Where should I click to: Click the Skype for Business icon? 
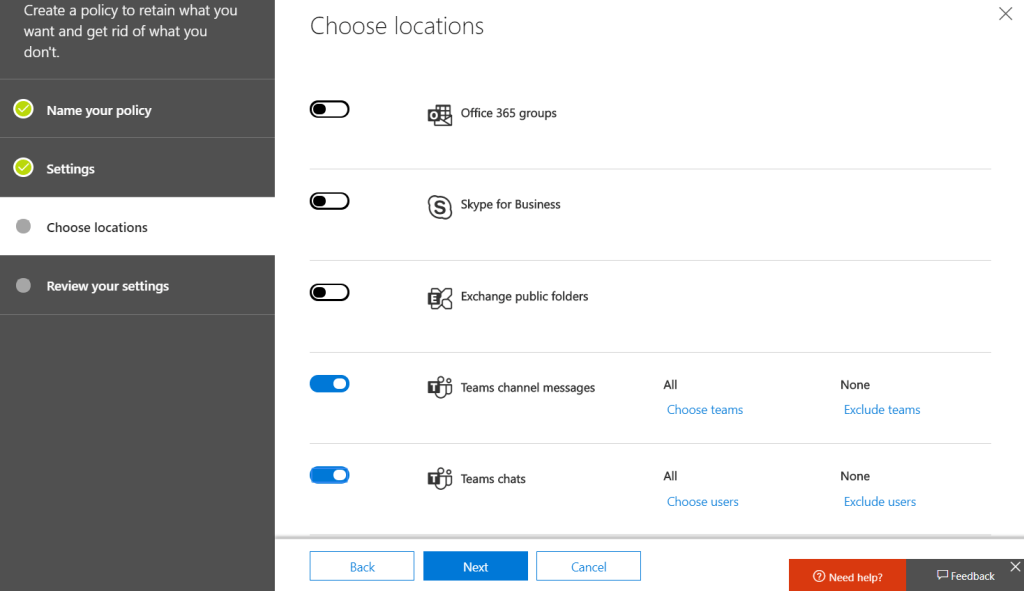(x=439, y=207)
